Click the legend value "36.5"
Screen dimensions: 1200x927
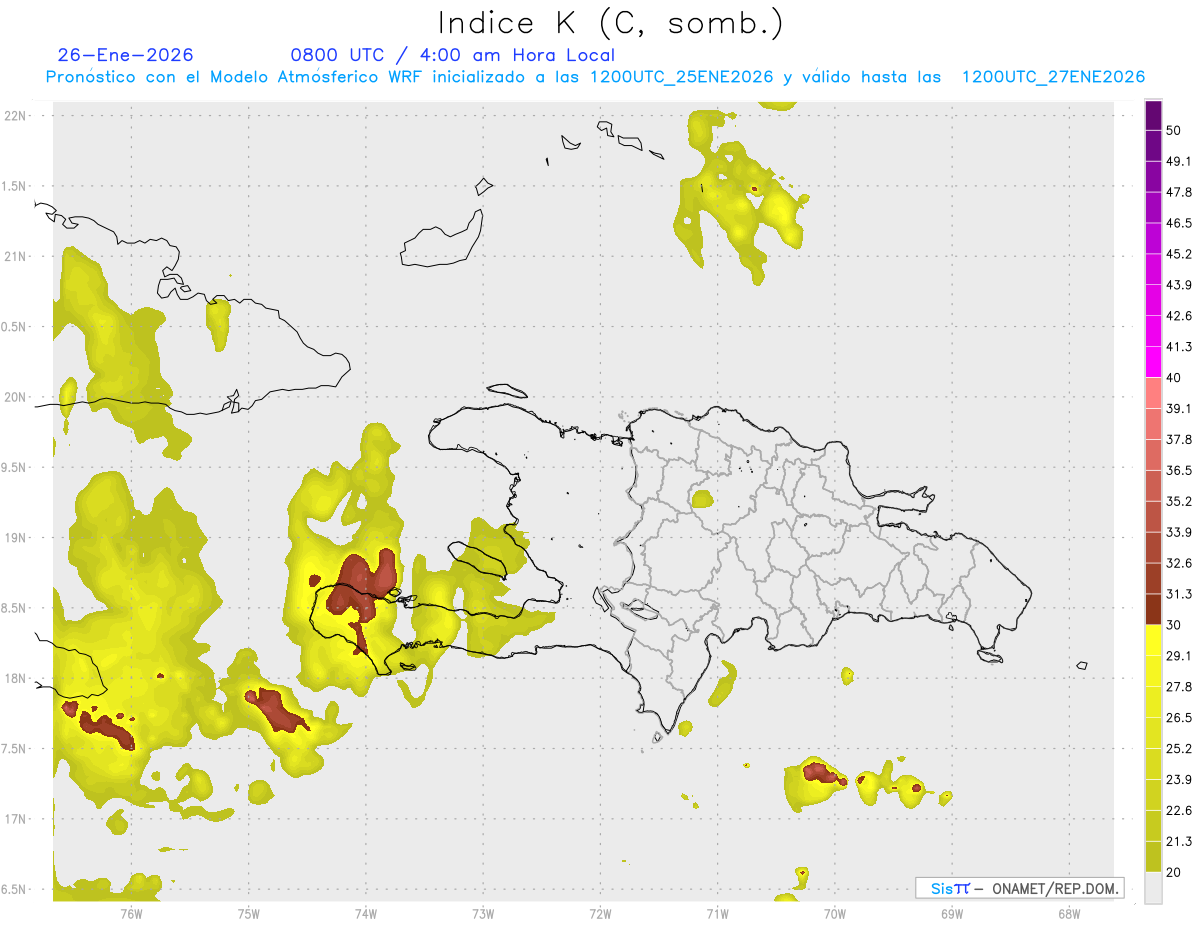click(1179, 470)
